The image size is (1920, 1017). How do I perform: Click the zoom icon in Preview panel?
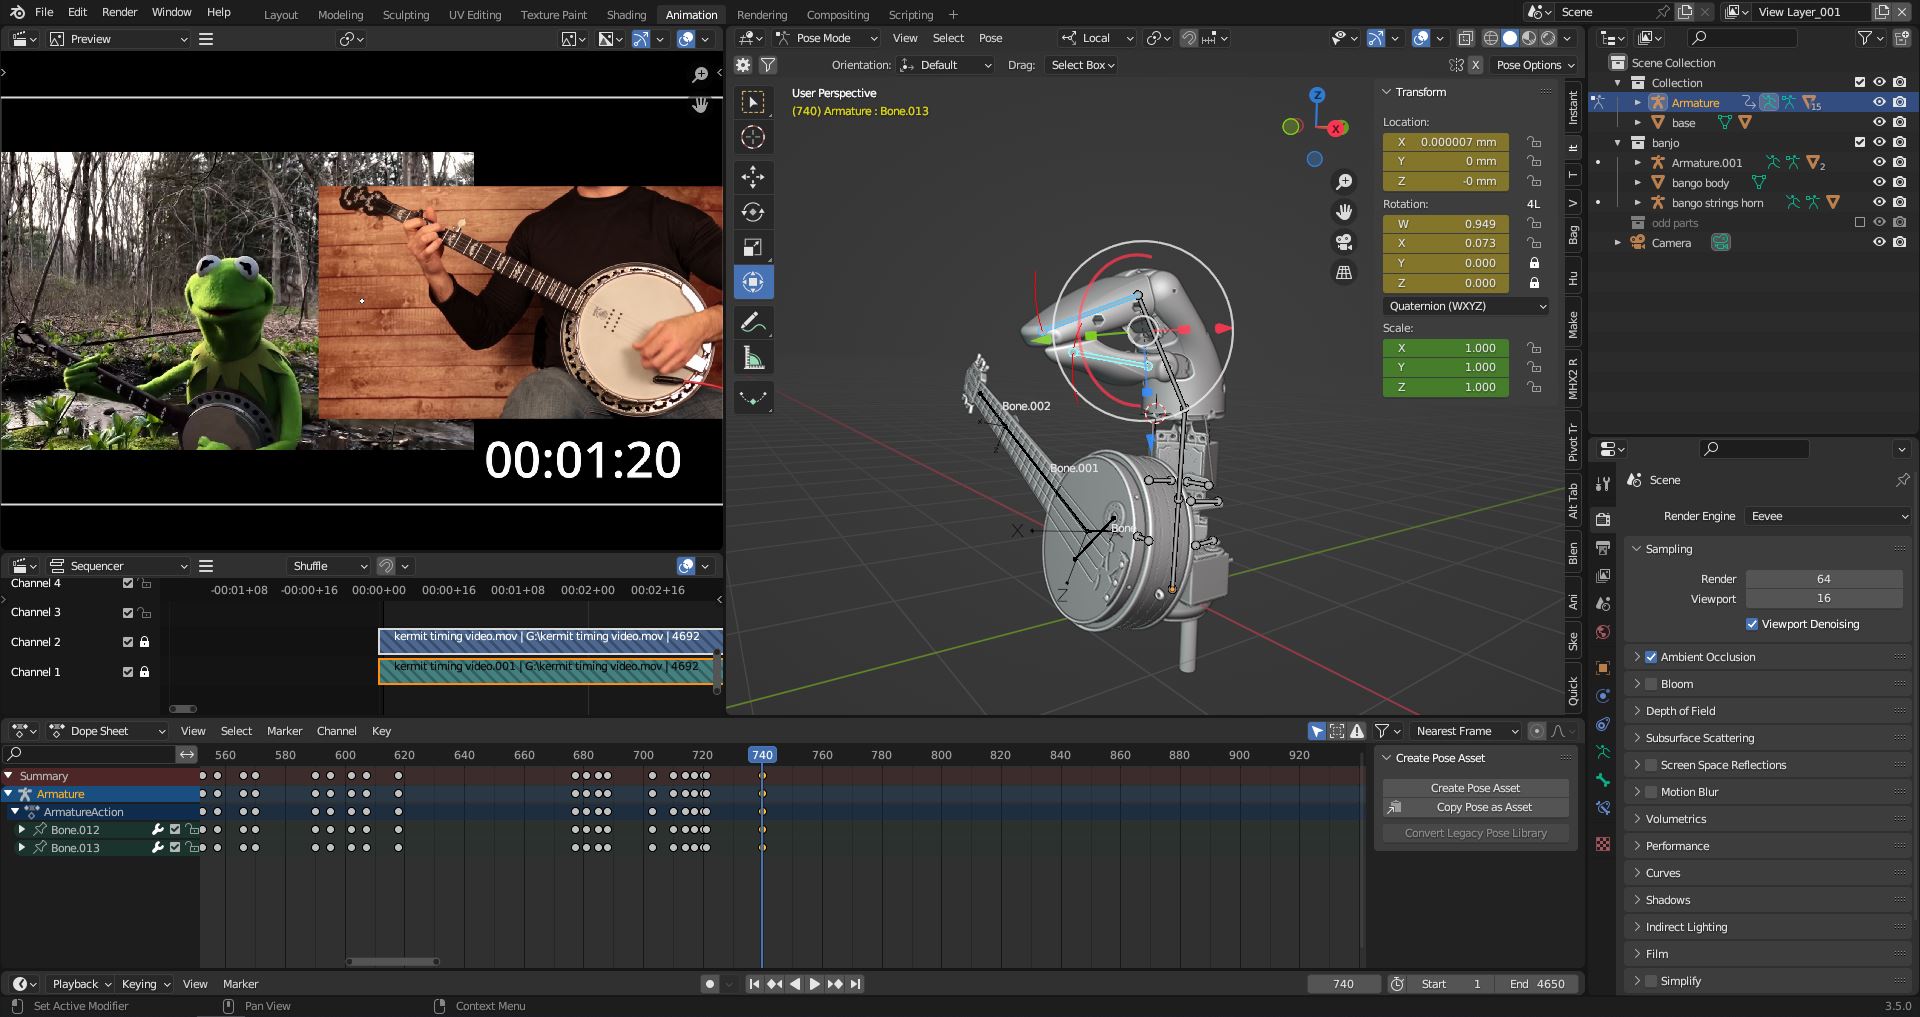pyautogui.click(x=700, y=74)
